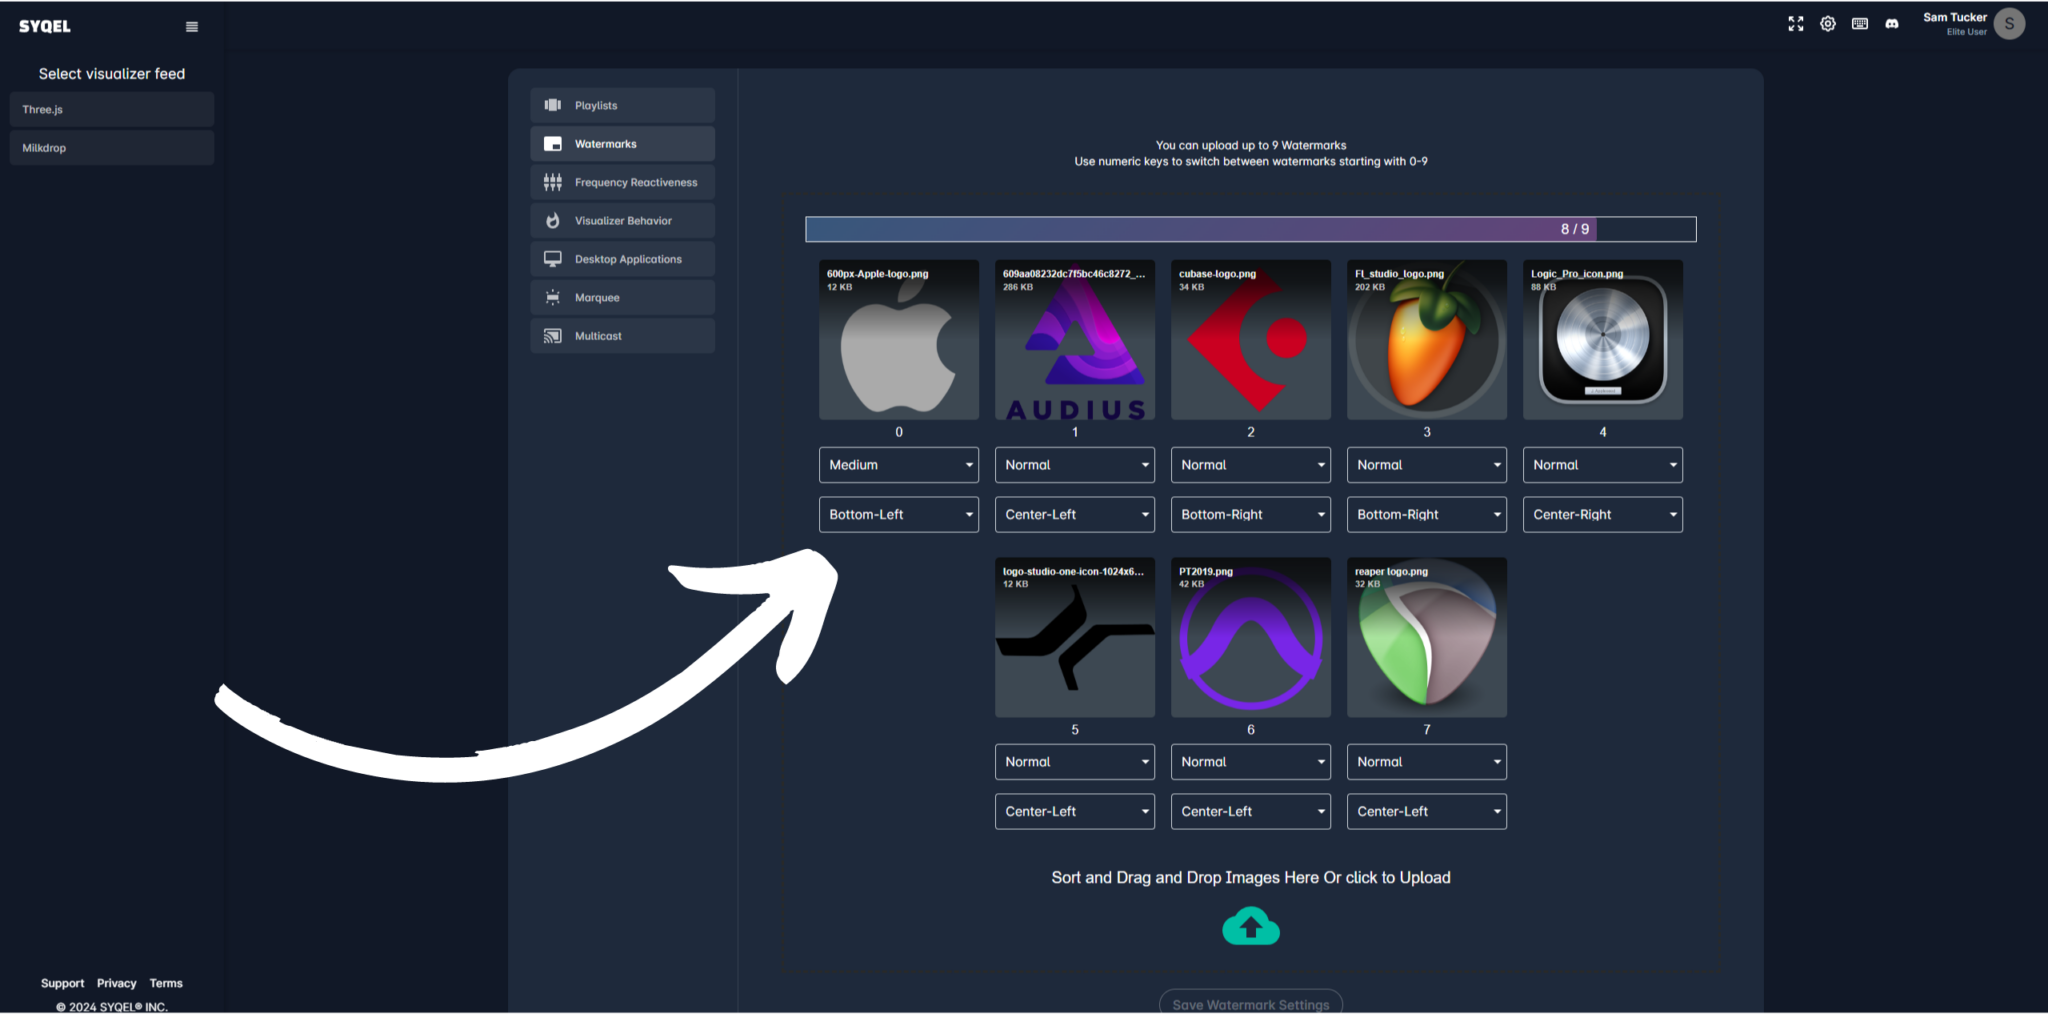Open the Playlists section
The width and height of the screenshot is (2048, 1014).
pyautogui.click(x=622, y=105)
